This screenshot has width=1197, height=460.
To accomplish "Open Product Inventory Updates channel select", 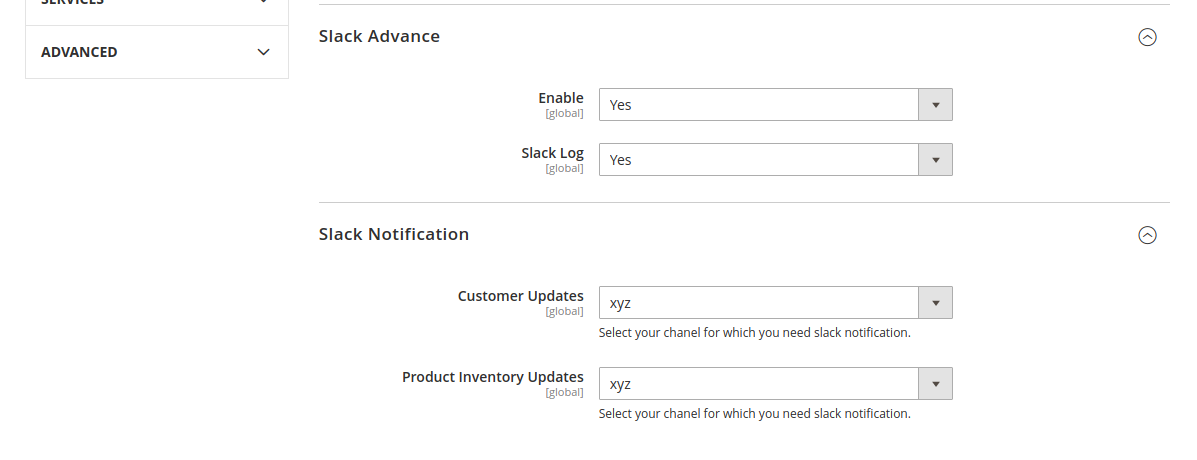I will click(x=776, y=384).
